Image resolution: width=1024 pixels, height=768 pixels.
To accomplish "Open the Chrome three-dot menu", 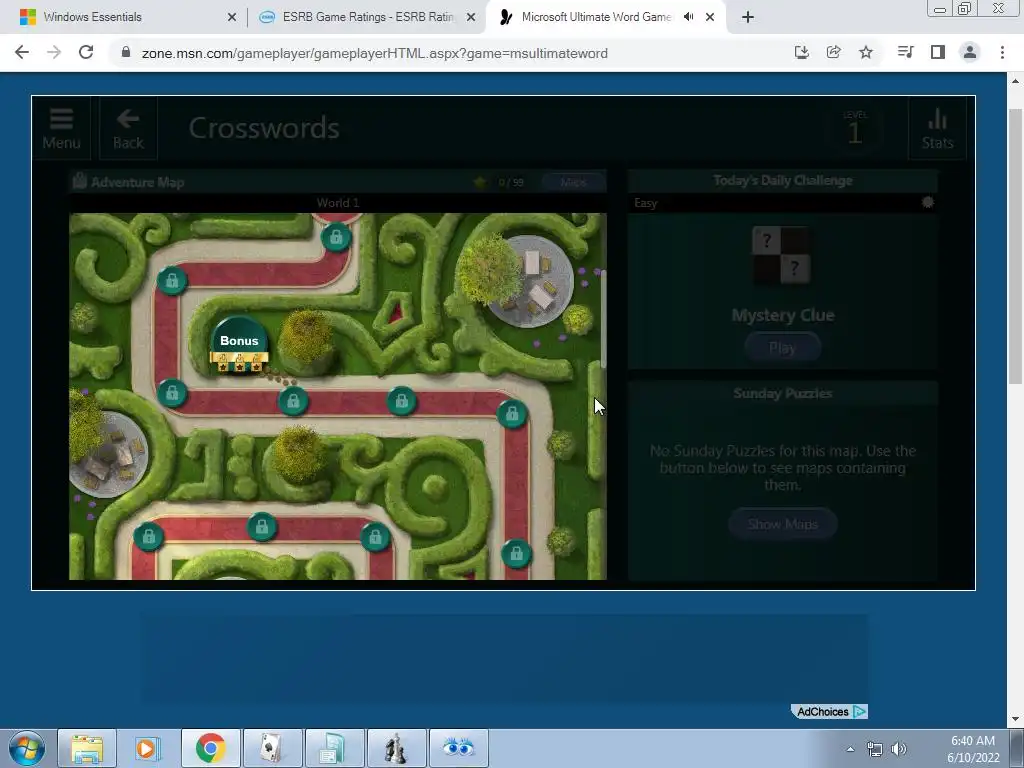I will click(1002, 52).
